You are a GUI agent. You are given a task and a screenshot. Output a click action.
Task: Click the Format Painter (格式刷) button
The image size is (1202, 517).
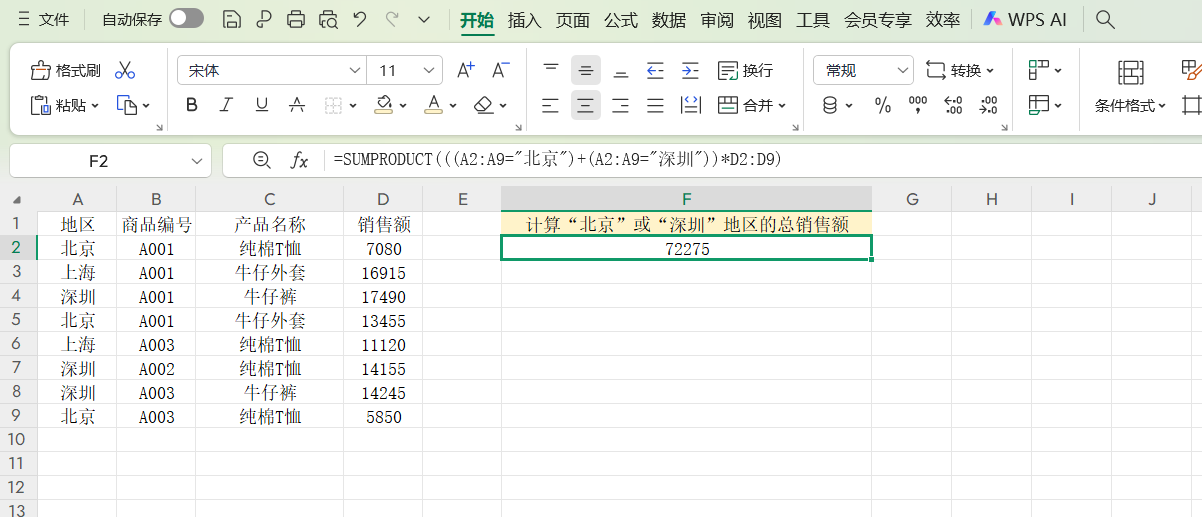pos(66,70)
